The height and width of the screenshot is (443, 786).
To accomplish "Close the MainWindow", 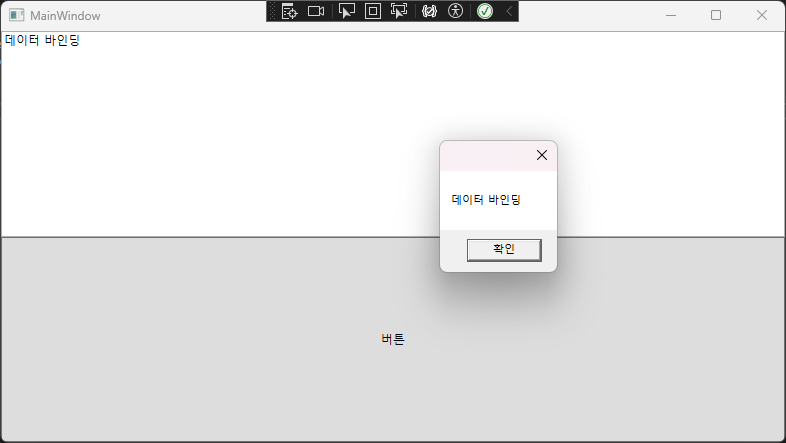I will [x=761, y=16].
